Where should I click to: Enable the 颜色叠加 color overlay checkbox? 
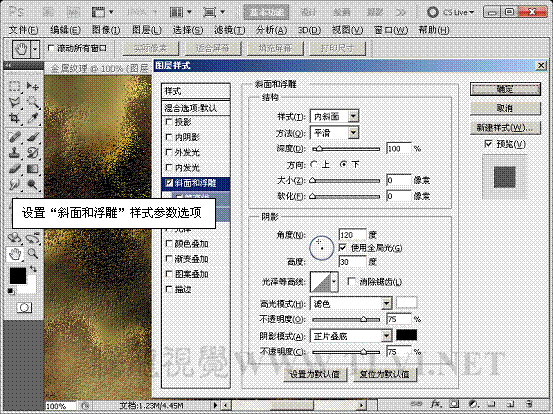[x=169, y=244]
